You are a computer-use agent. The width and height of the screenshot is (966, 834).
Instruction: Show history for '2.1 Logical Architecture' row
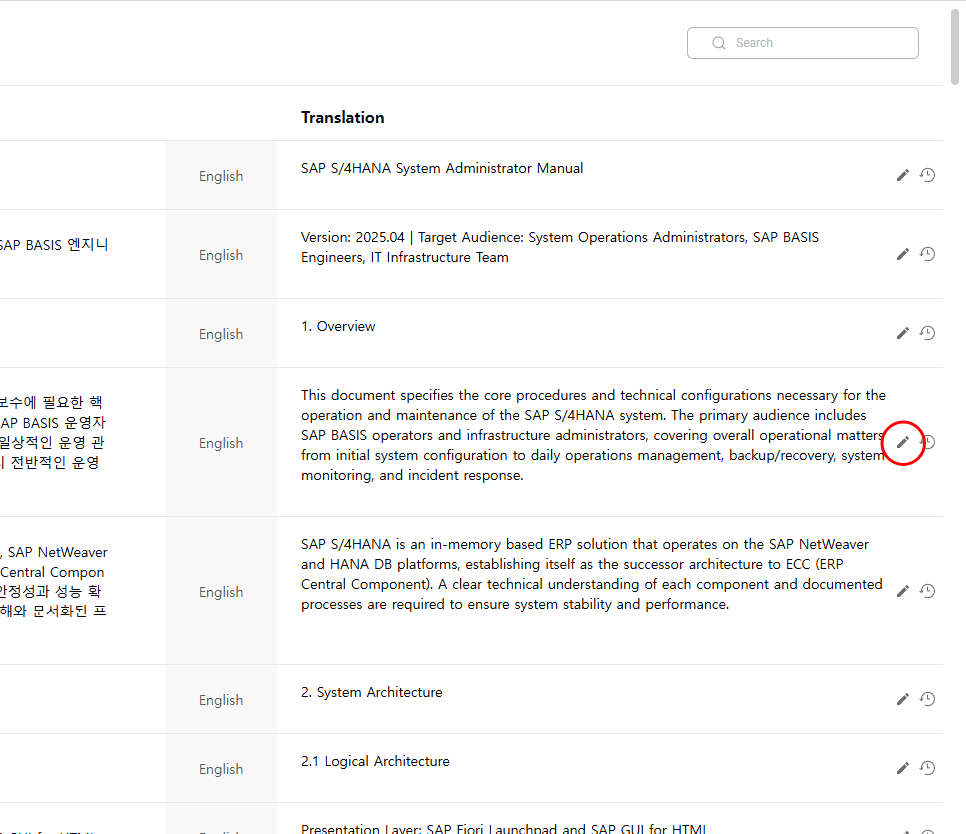pos(927,768)
